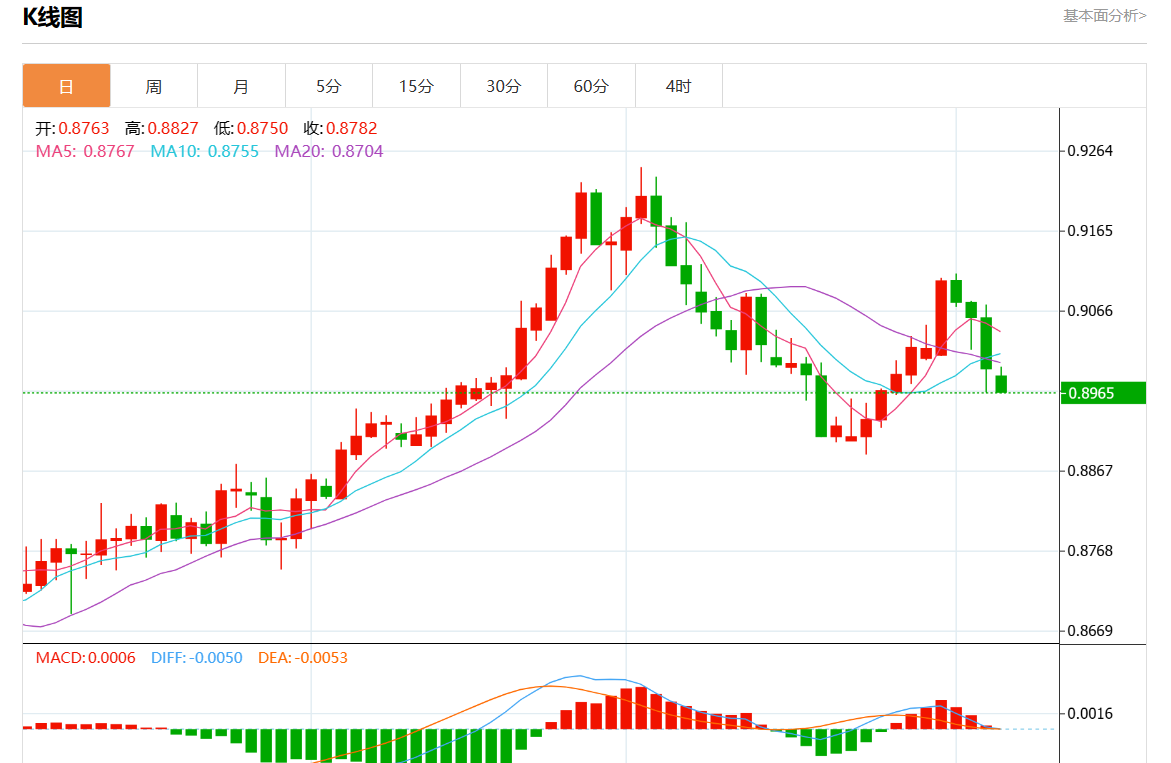
Task: Click the MA5: 0.8767 indicator value
Action: click(x=85, y=152)
